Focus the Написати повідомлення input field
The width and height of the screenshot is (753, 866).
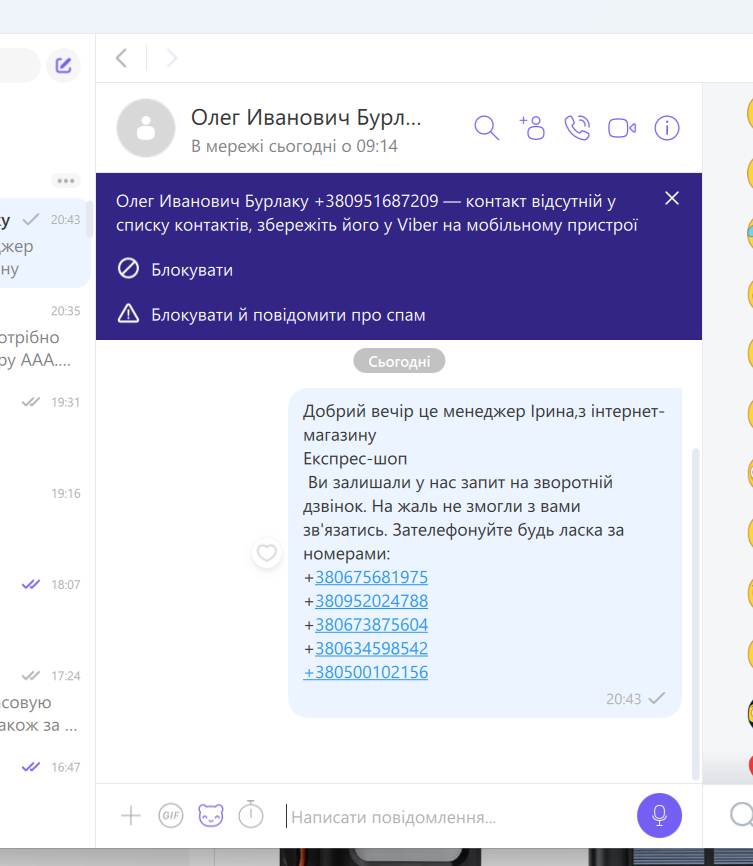(x=456, y=816)
